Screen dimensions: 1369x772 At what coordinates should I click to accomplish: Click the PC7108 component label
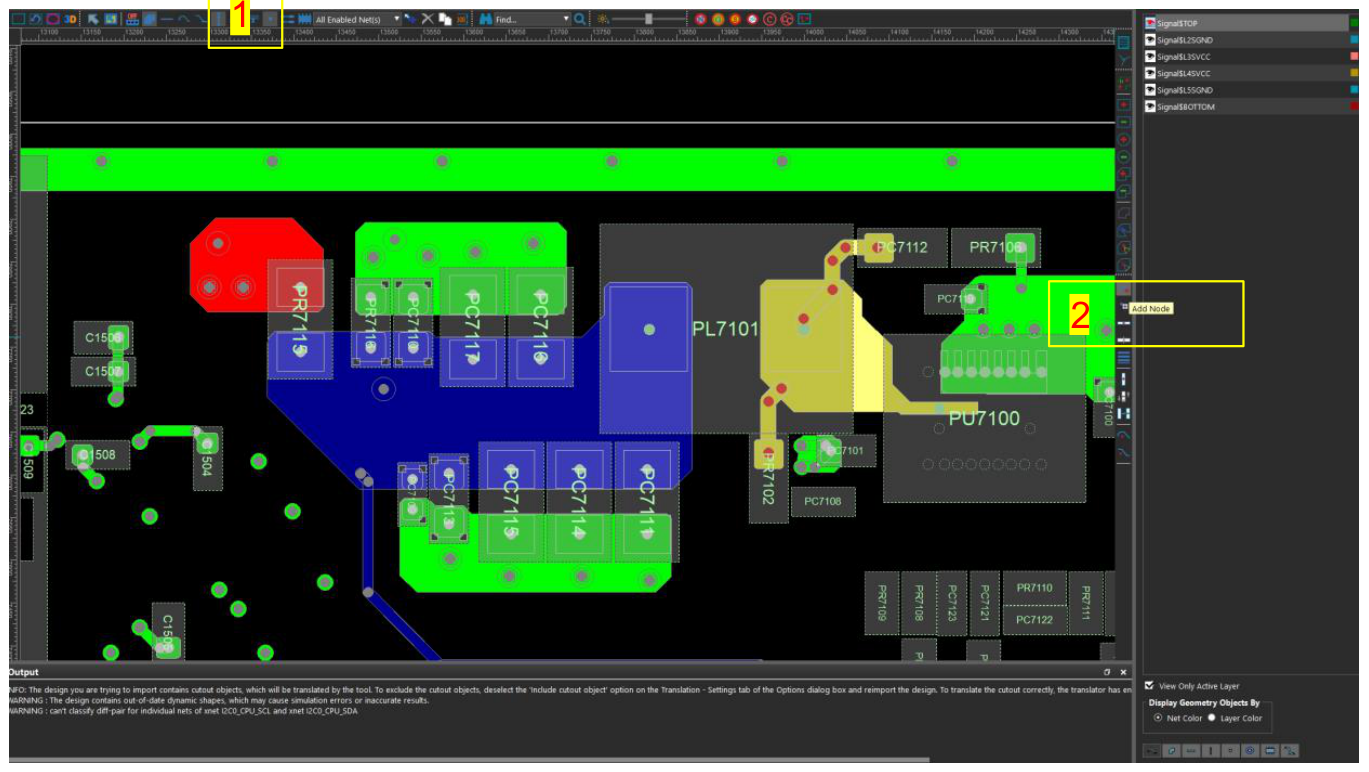[823, 501]
